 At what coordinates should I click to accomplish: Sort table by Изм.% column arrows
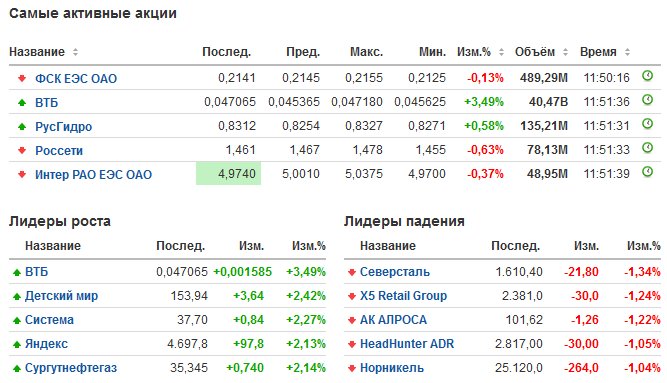click(501, 52)
